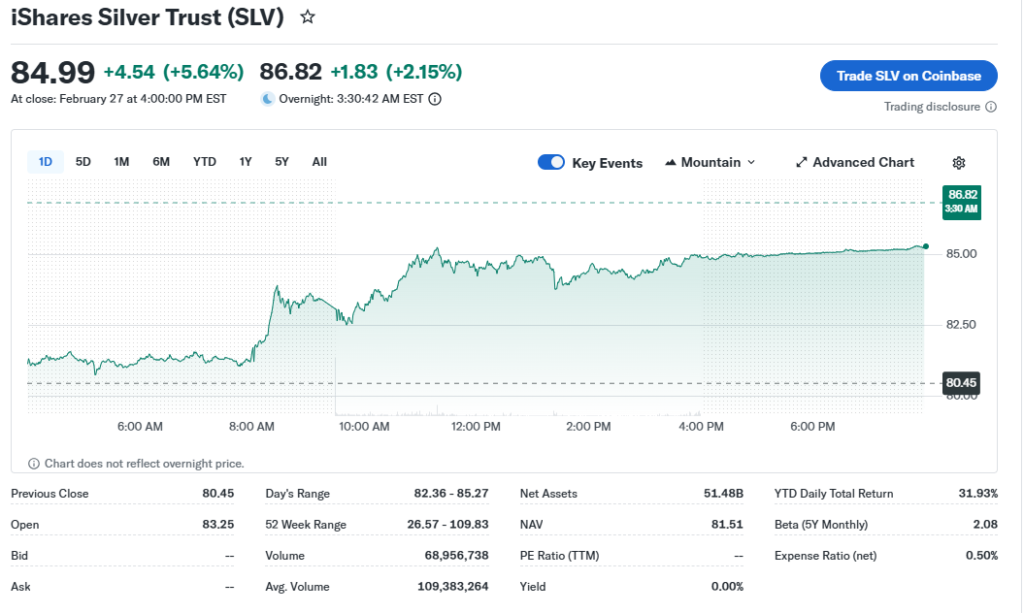Click the overnight moon icon
Viewport: 1024px width, 613px height.
tap(267, 99)
